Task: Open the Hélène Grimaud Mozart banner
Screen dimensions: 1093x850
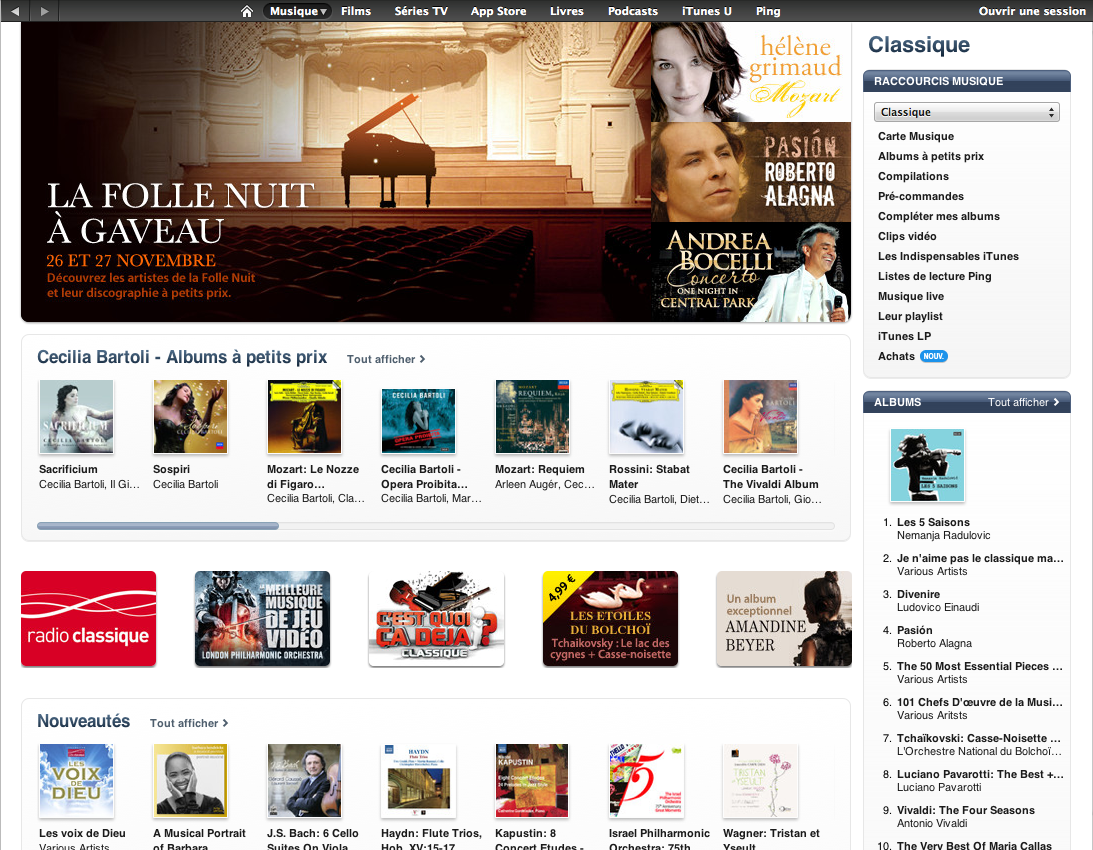Action: [x=751, y=72]
